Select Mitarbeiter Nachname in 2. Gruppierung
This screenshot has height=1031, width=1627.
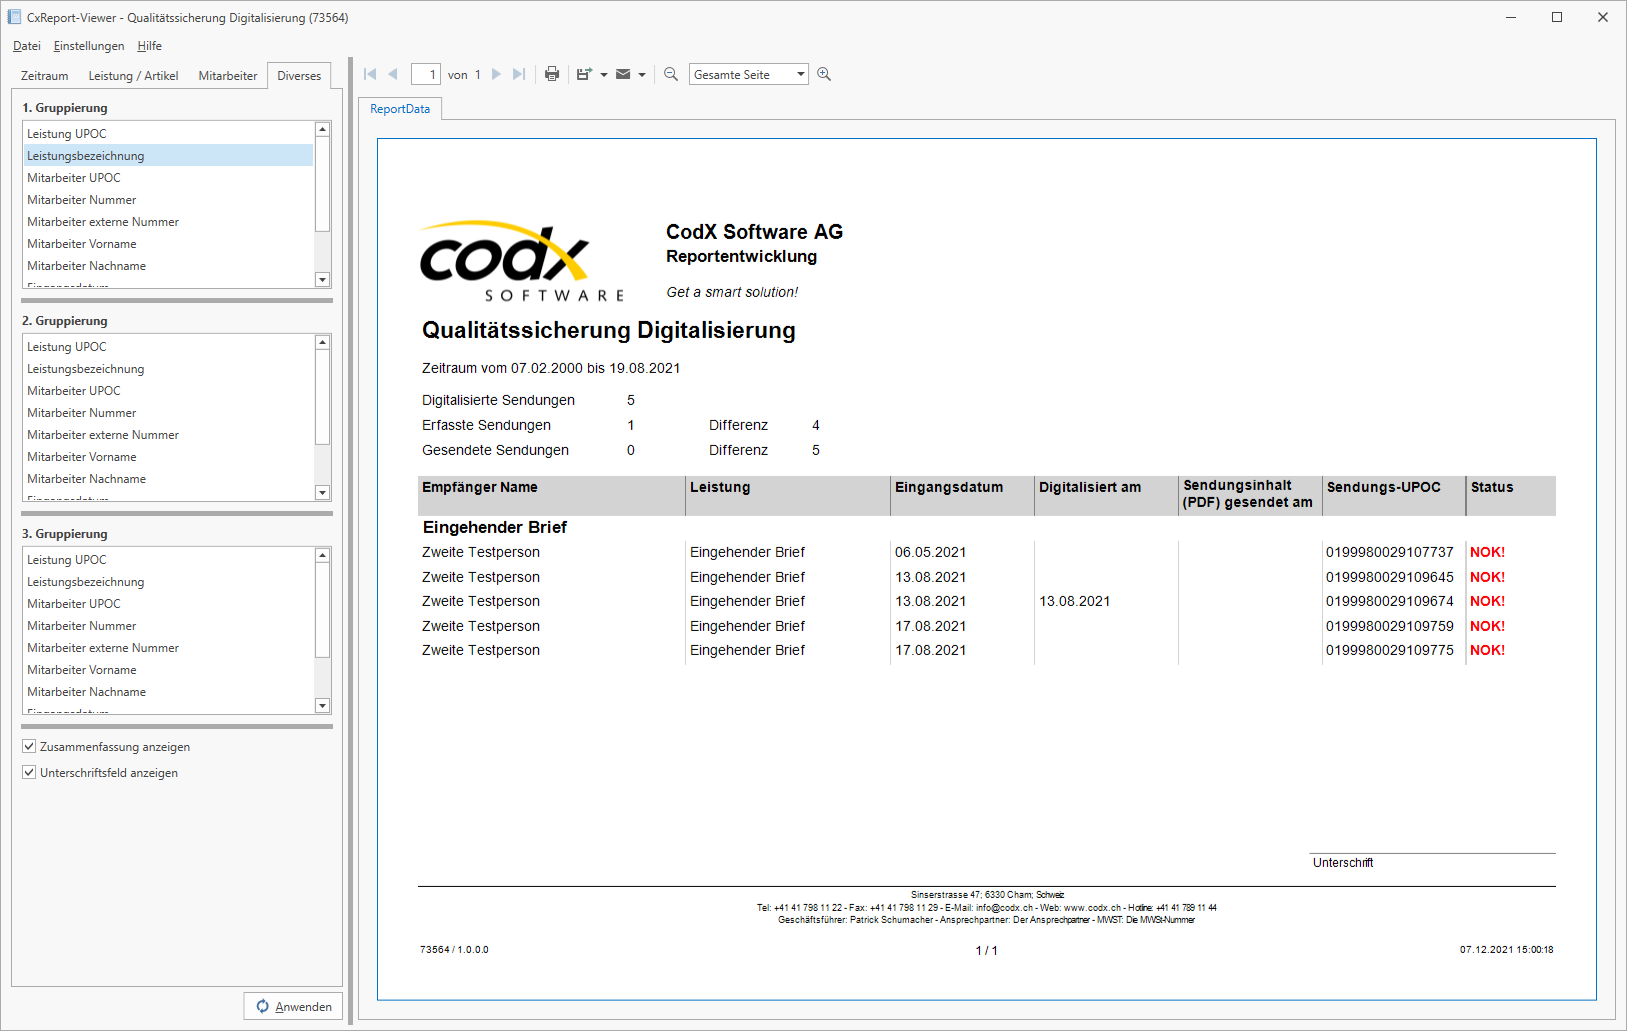(x=168, y=479)
